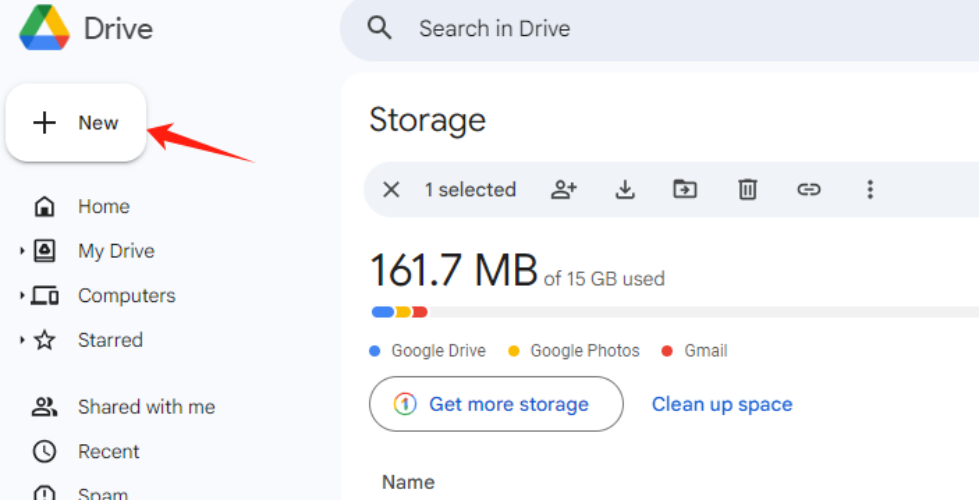Expand the Starred tree arrow
The width and height of the screenshot is (979, 500).
click(x=22, y=340)
